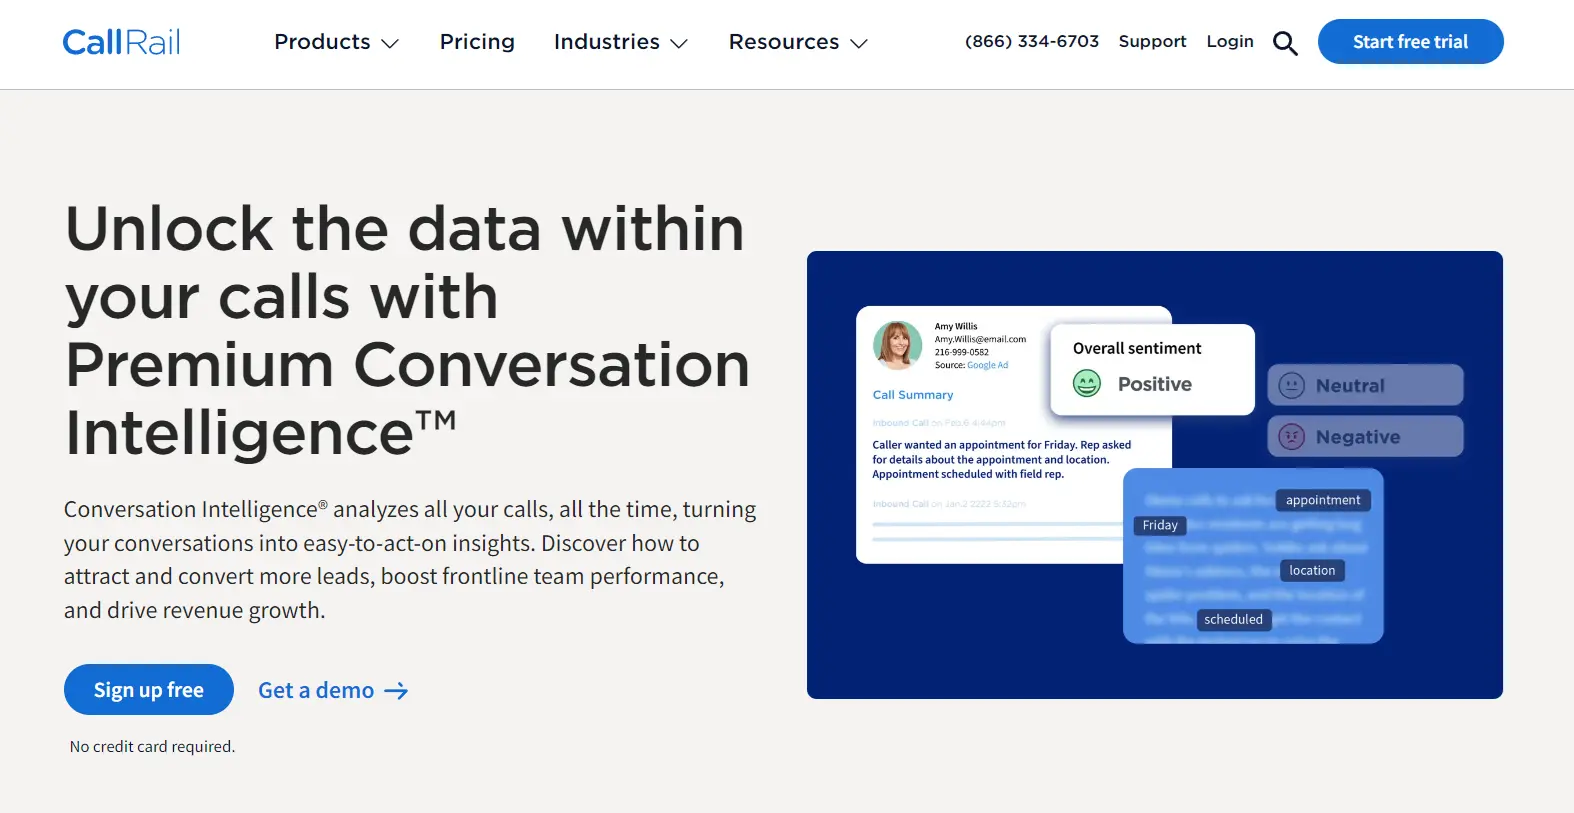Click the No credit card required text
The image size is (1574, 813).
[152, 747]
